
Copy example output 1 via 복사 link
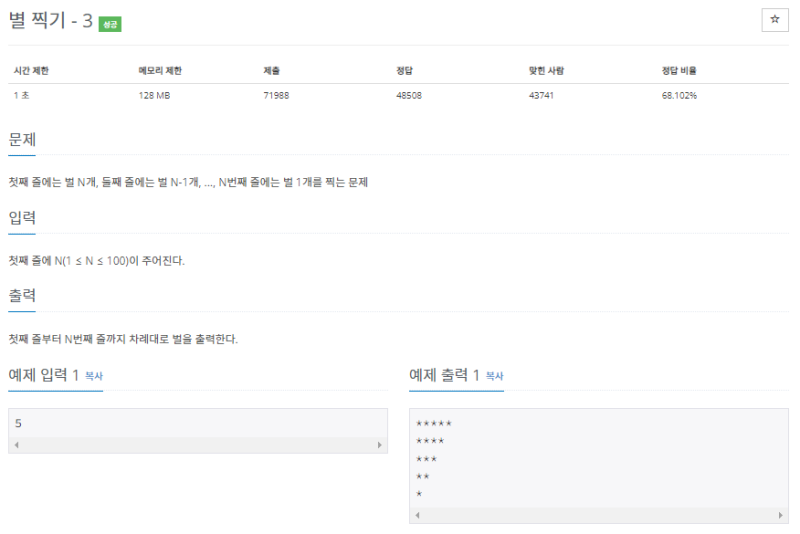(494, 376)
